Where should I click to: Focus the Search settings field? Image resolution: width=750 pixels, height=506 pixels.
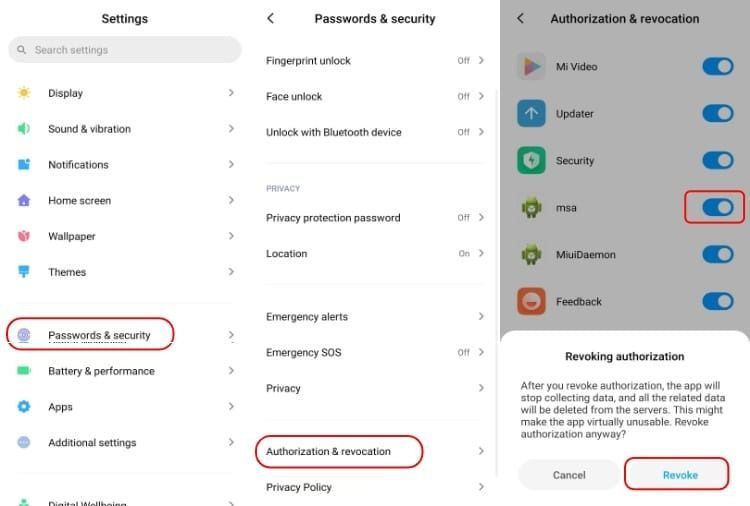pyautogui.click(x=125, y=50)
